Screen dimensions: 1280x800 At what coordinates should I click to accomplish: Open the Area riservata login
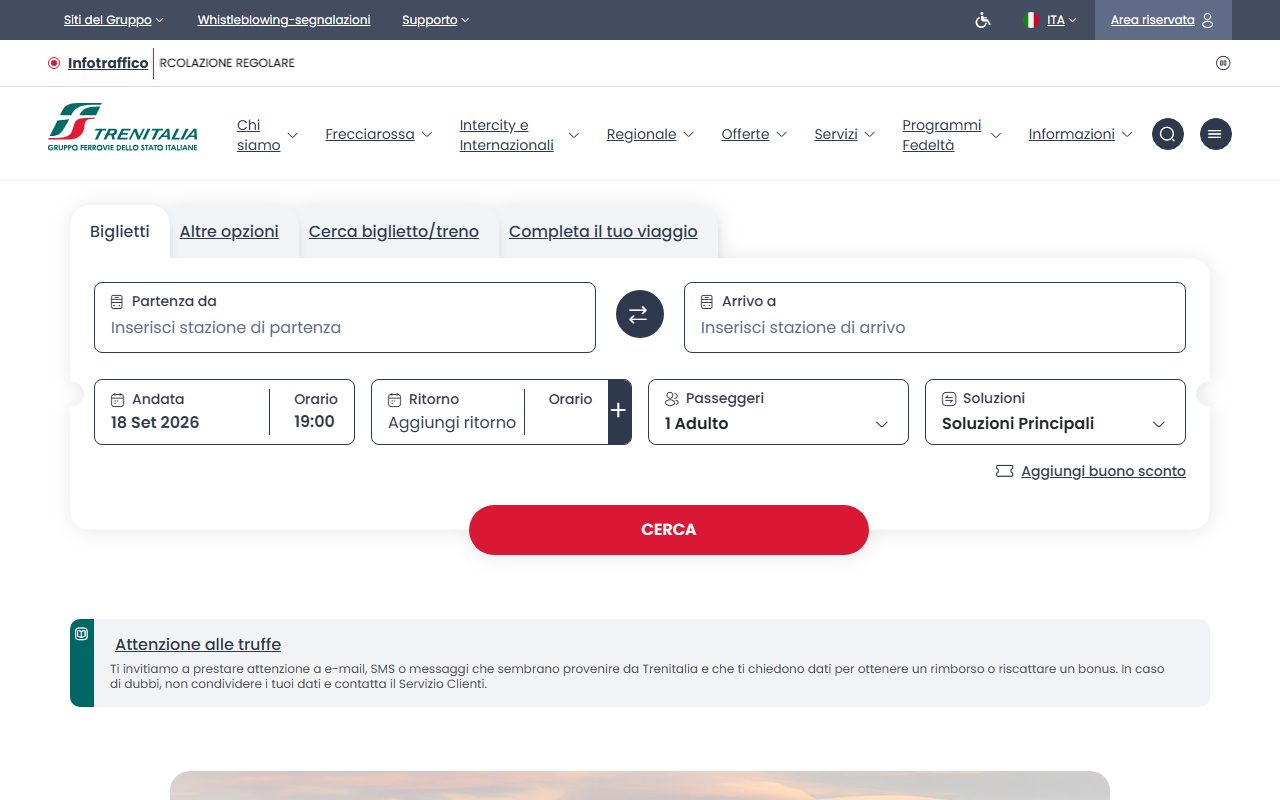(x=1163, y=20)
